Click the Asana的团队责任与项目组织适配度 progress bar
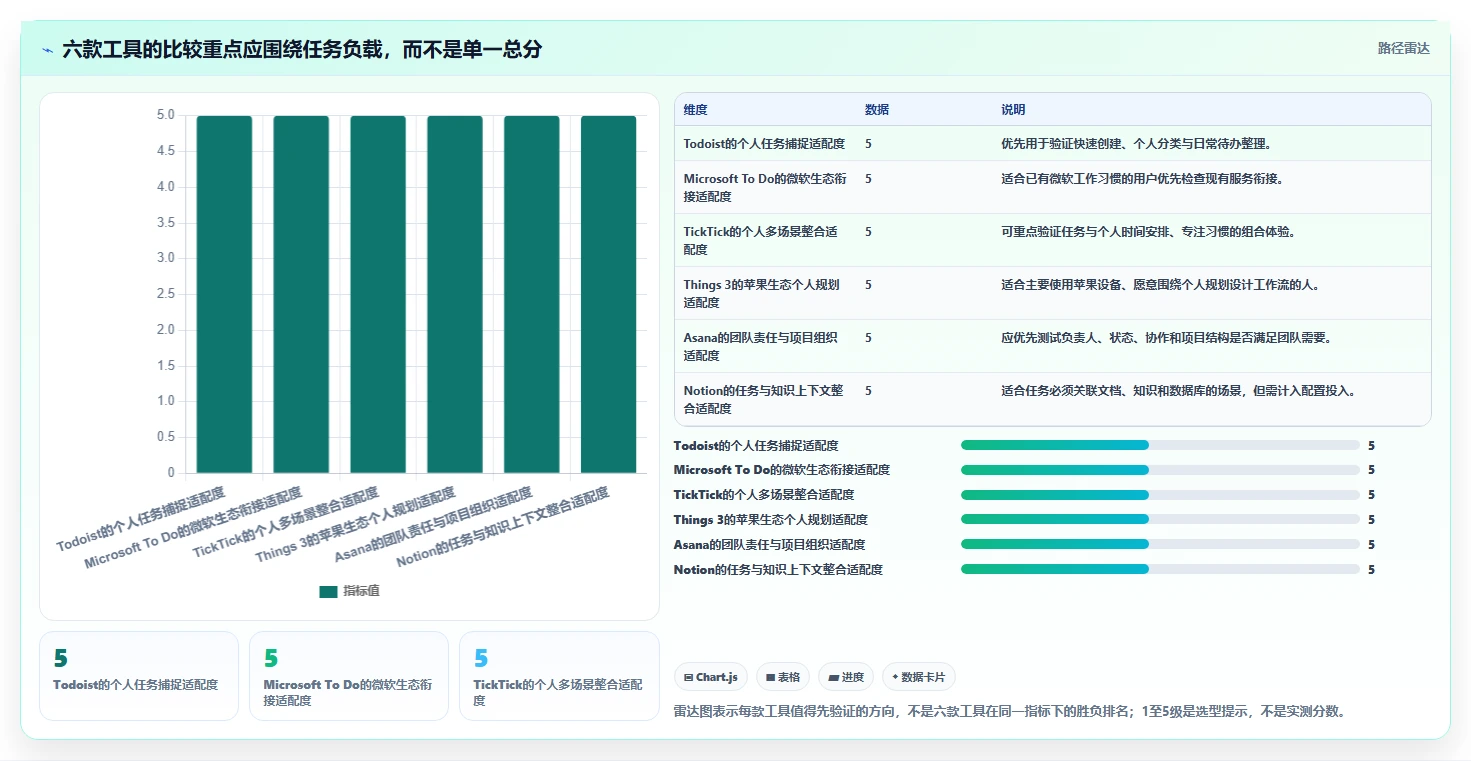Screen dimensions: 1471x761 coord(1160,544)
